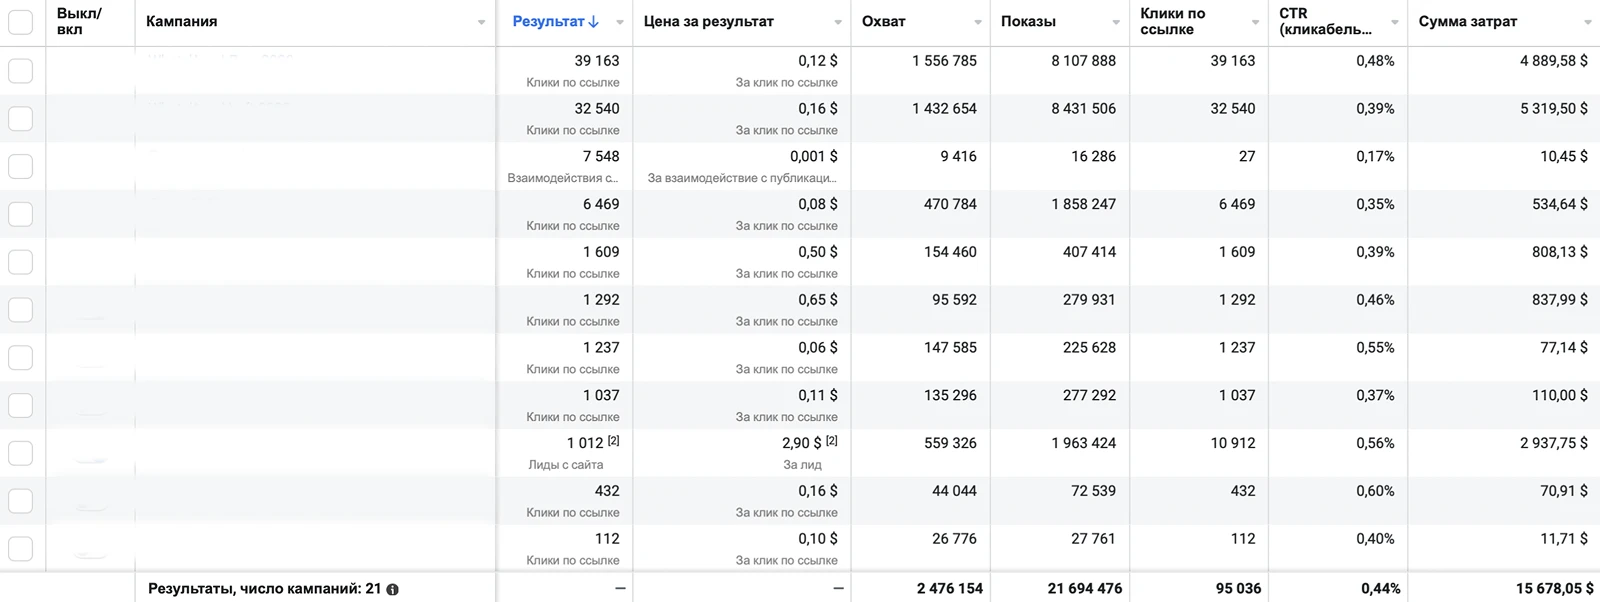Image resolution: width=1600 pixels, height=602 pixels.
Task: Sort by the blue Результат header label
Action: pos(548,21)
